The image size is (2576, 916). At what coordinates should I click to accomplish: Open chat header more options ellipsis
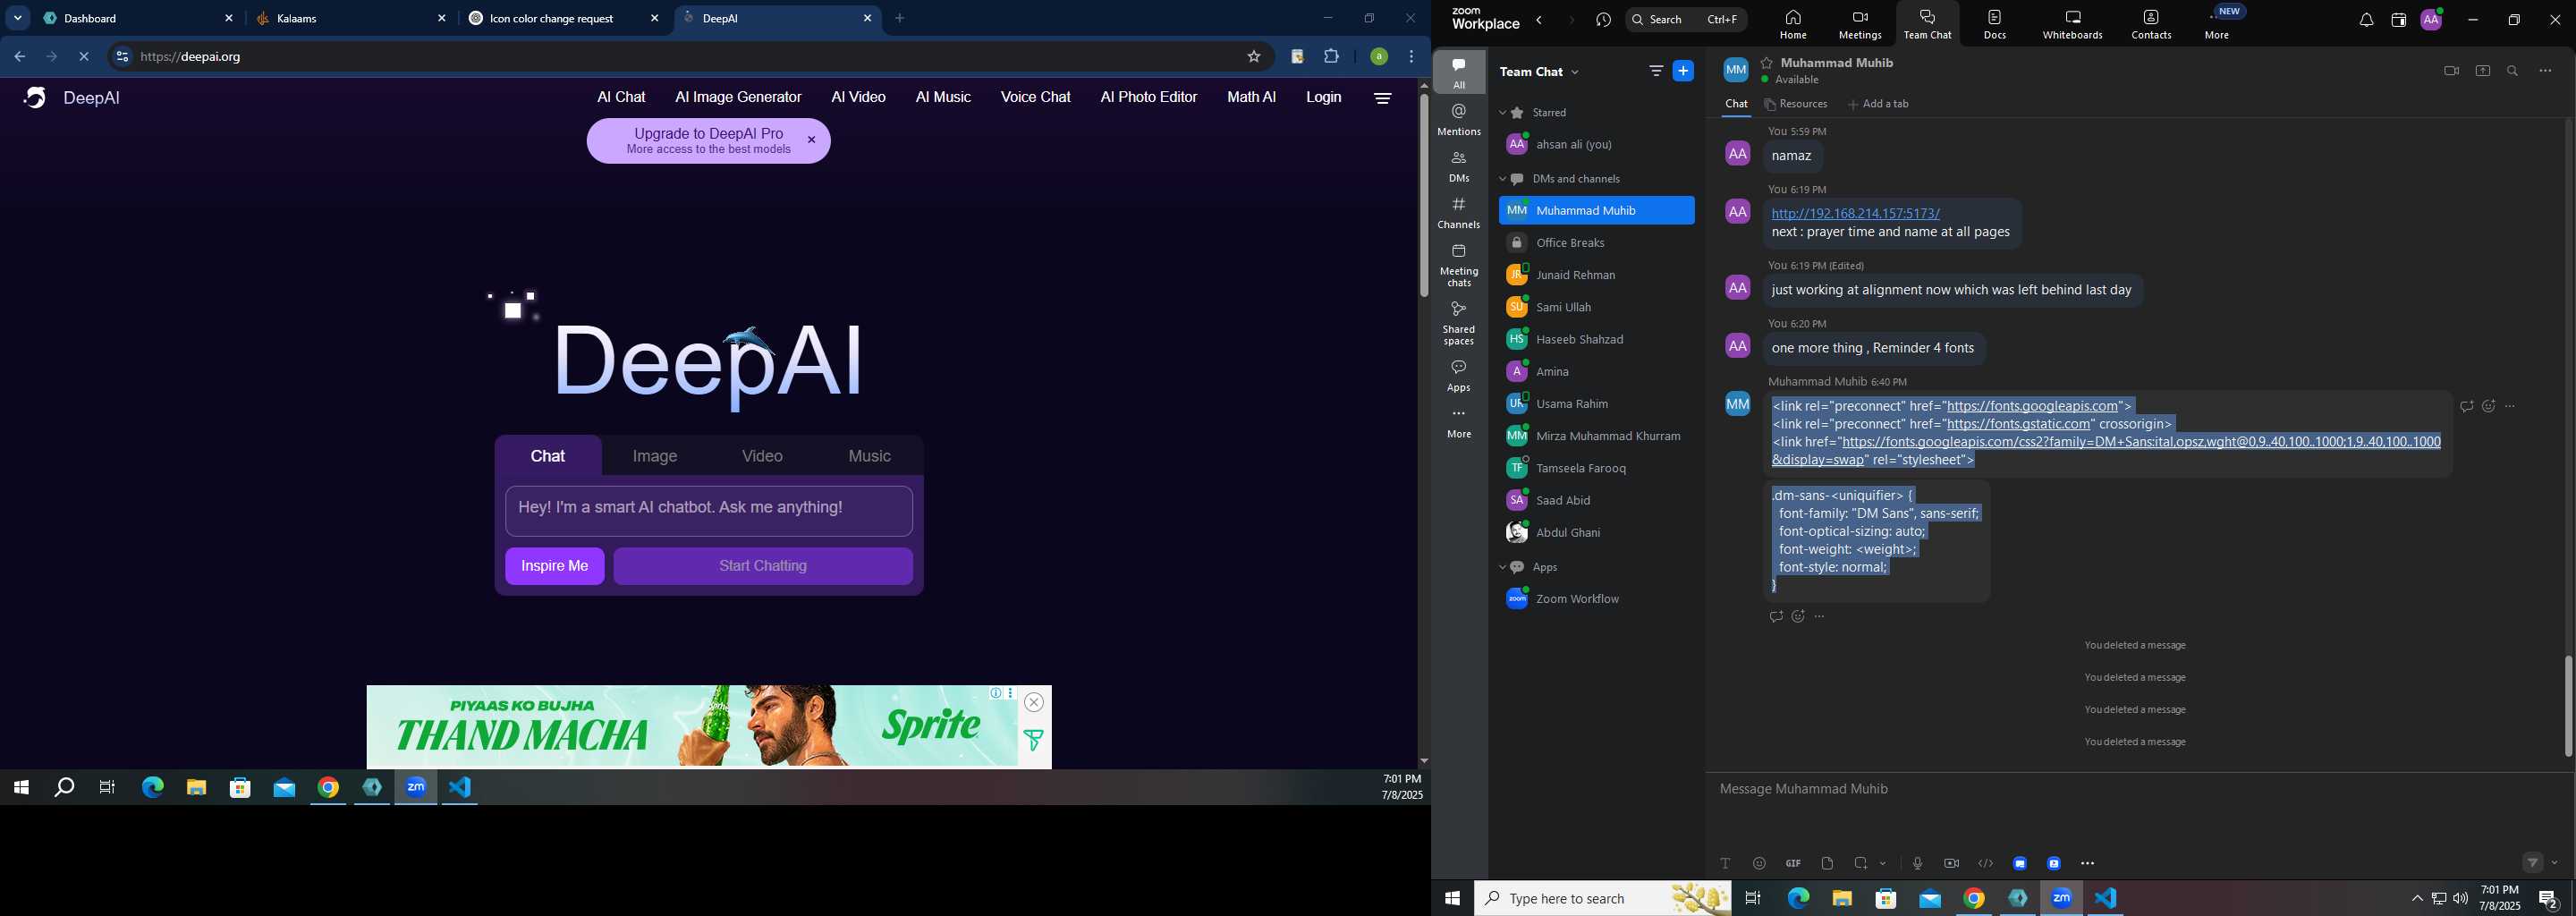pyautogui.click(x=2545, y=71)
